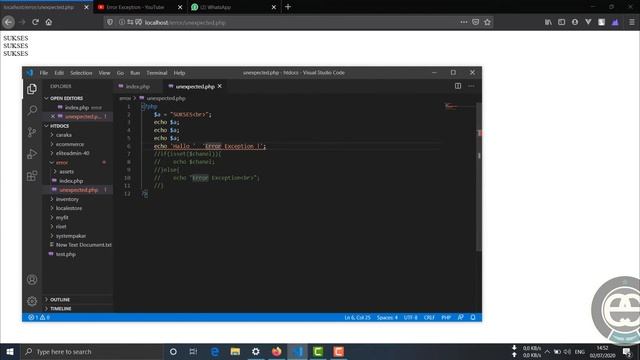Open the Source Control view in VS Code
640x360 pixels.
[32, 132]
